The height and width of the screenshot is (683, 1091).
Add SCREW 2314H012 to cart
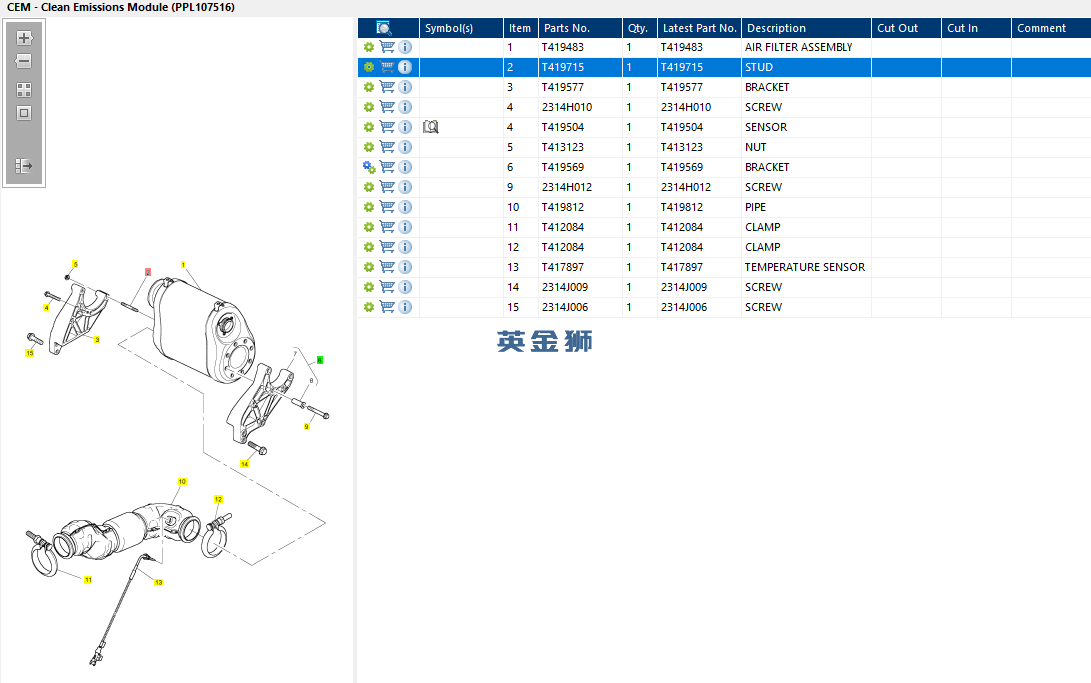click(x=388, y=187)
